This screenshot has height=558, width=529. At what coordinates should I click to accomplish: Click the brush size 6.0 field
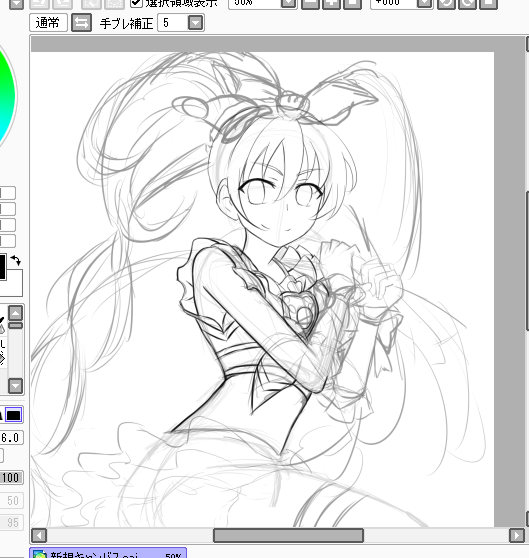pyautogui.click(x=11, y=437)
